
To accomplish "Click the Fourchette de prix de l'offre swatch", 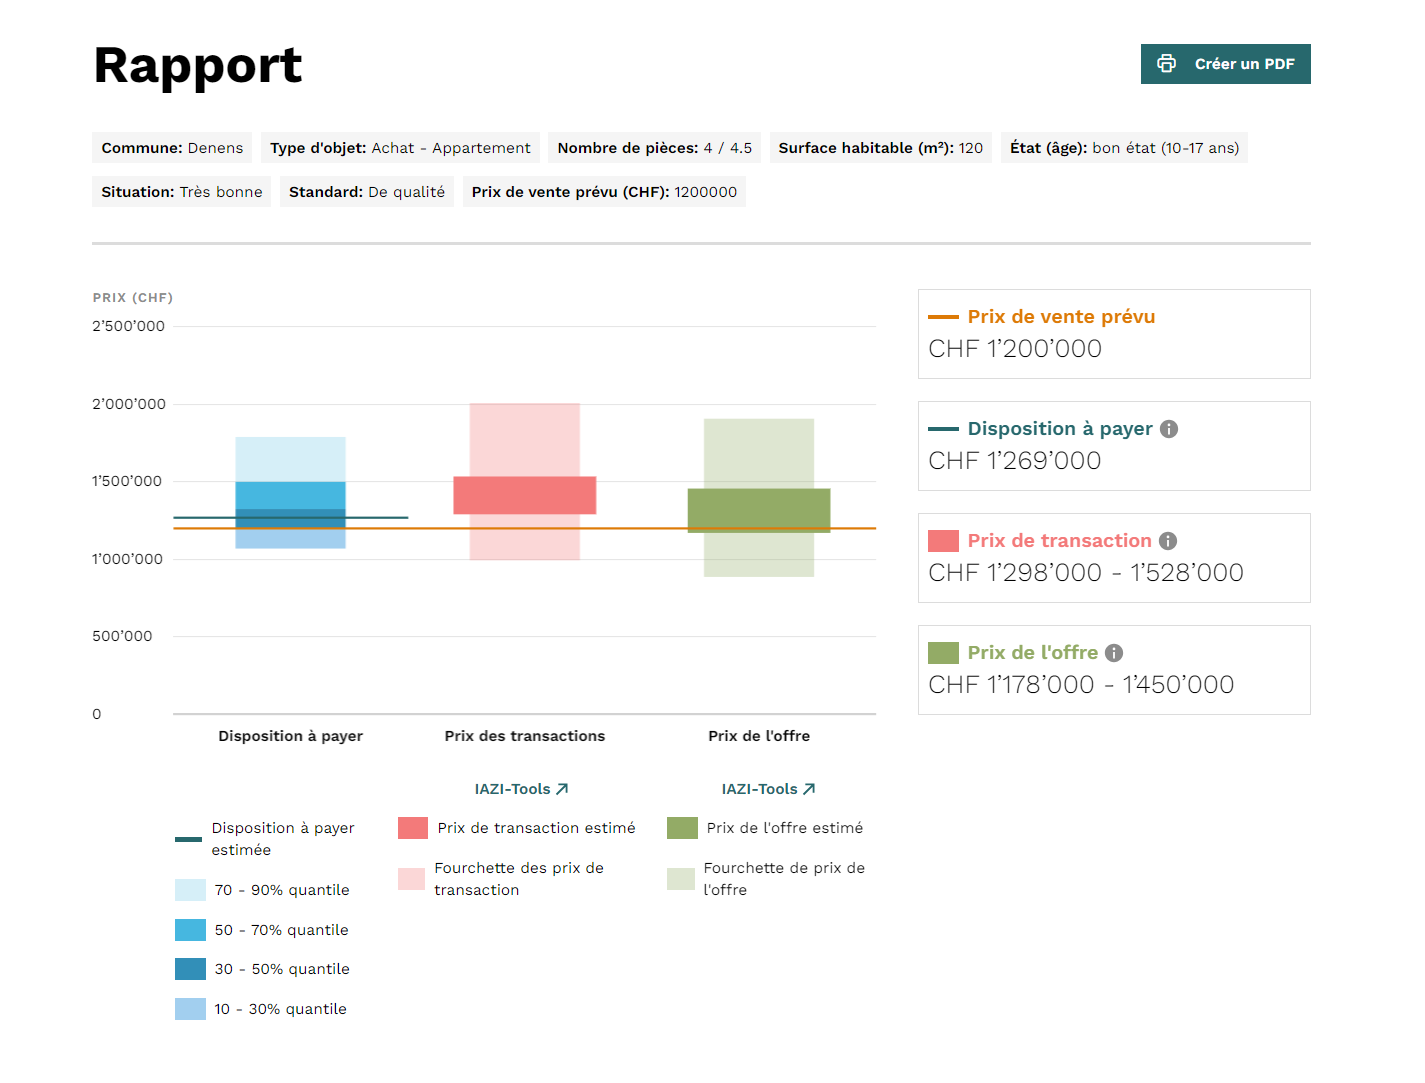I will pyautogui.click(x=680, y=879).
